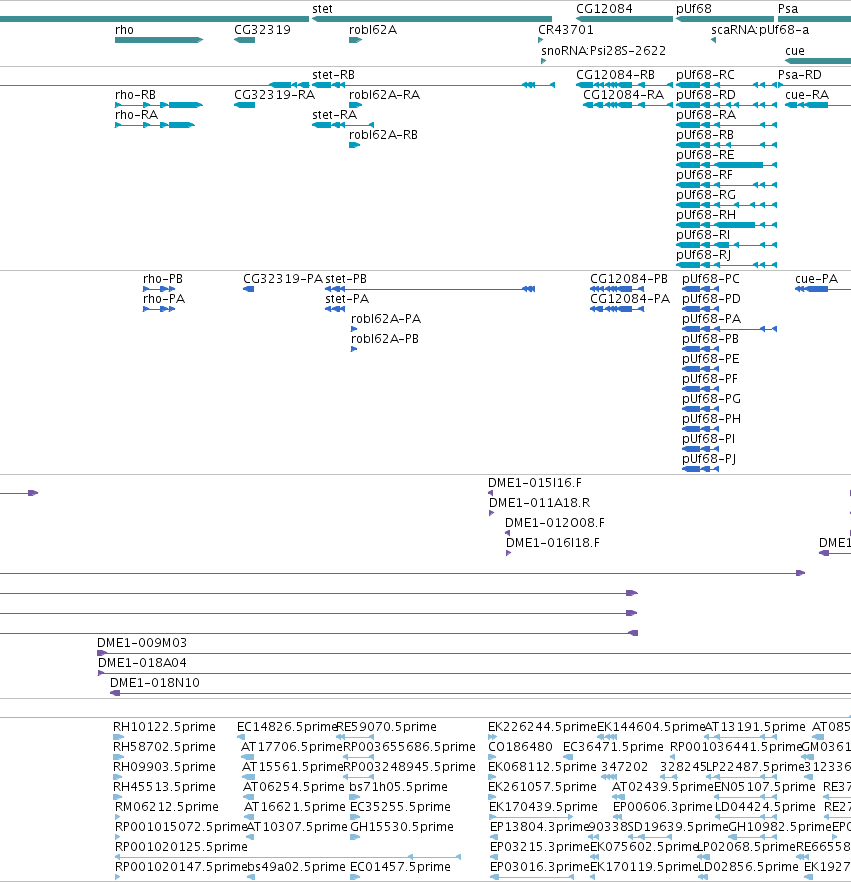
Task: Click the stet-RB transcript label
Action: tap(334, 75)
